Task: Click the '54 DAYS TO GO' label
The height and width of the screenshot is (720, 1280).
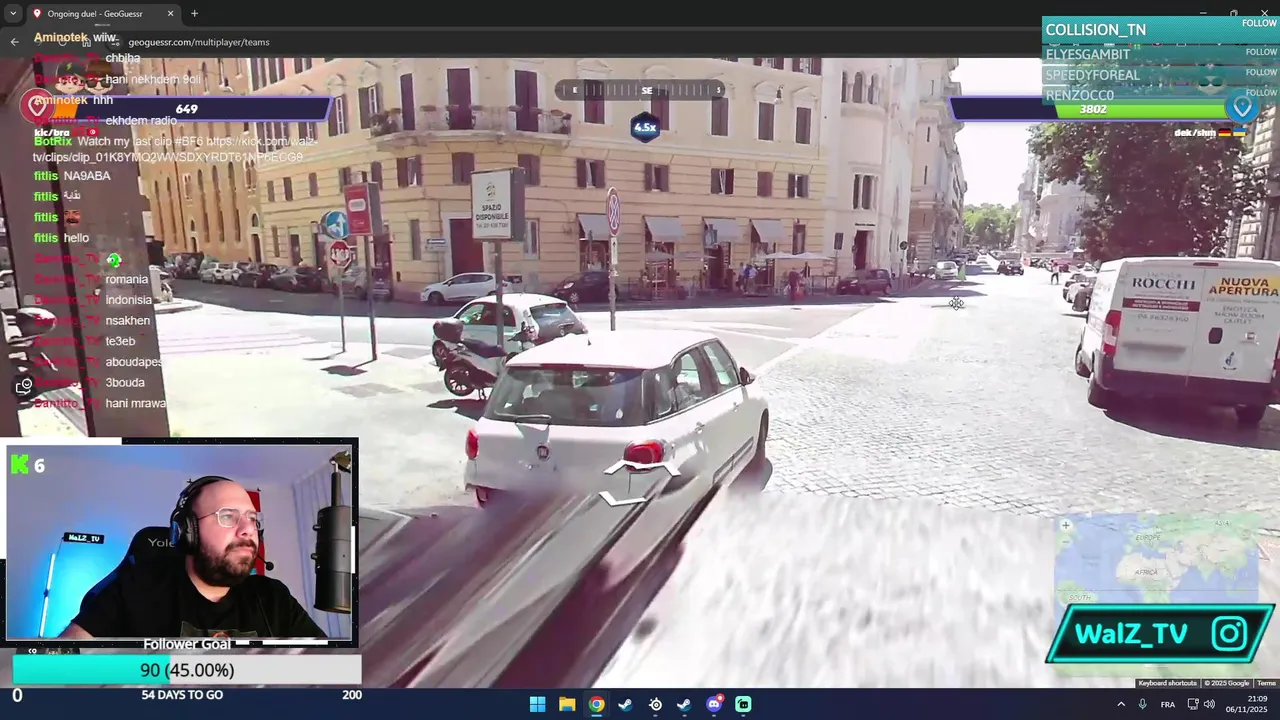Action: 182,695
